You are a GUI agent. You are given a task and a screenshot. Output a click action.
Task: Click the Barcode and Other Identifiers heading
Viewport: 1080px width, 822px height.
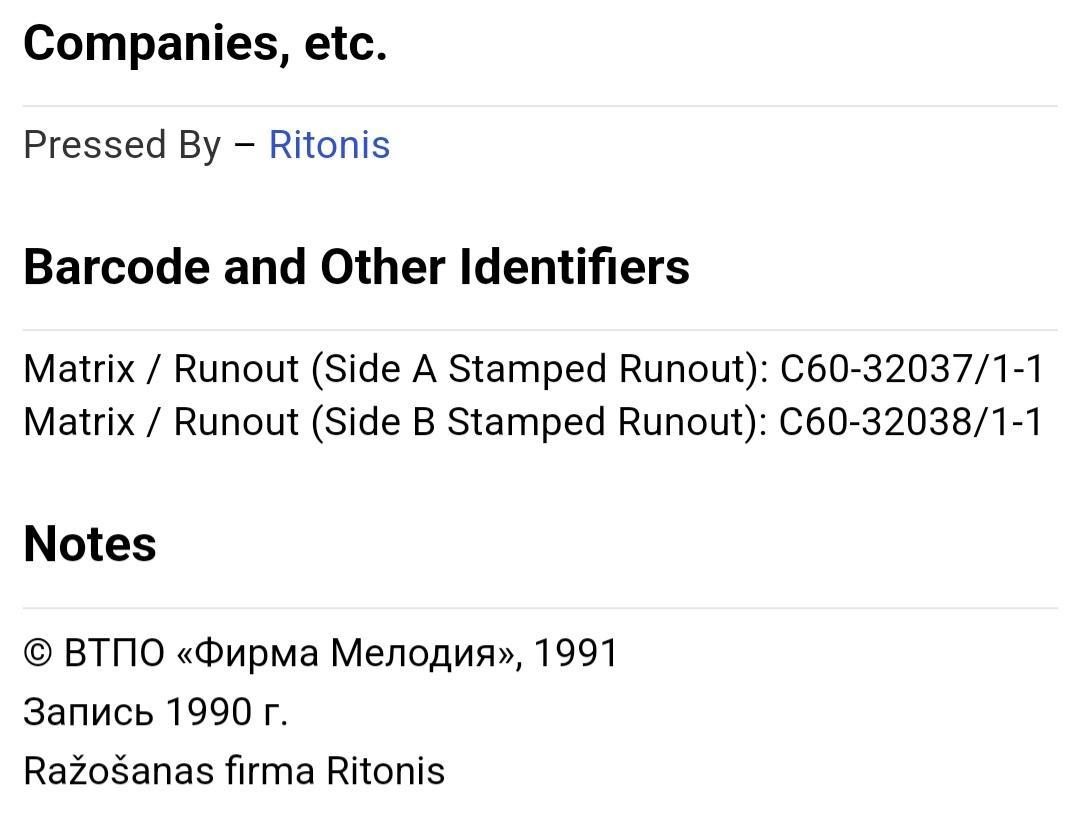coord(356,267)
